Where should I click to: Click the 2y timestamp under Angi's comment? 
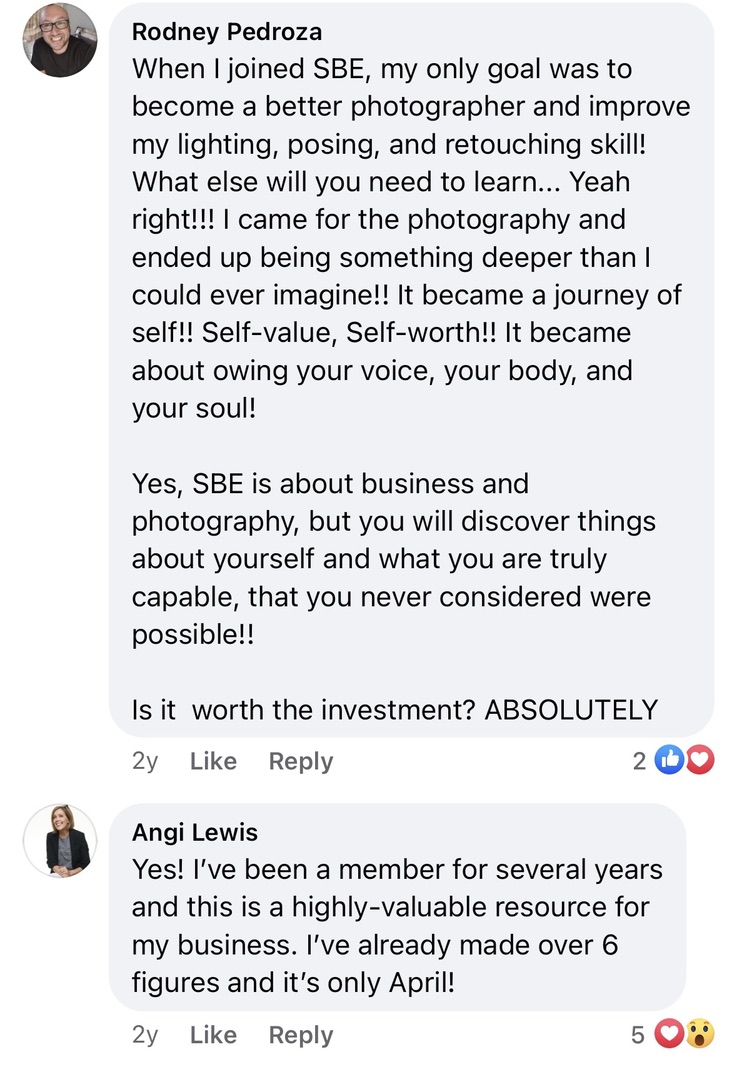coord(145,1035)
